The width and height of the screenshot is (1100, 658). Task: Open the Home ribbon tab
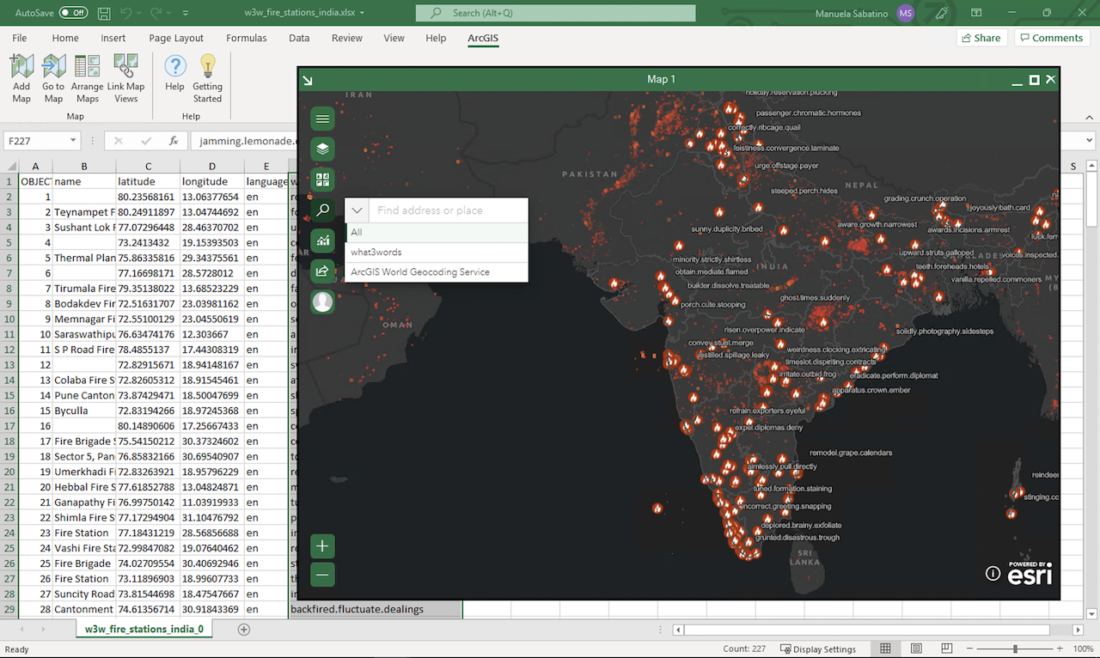(65, 38)
